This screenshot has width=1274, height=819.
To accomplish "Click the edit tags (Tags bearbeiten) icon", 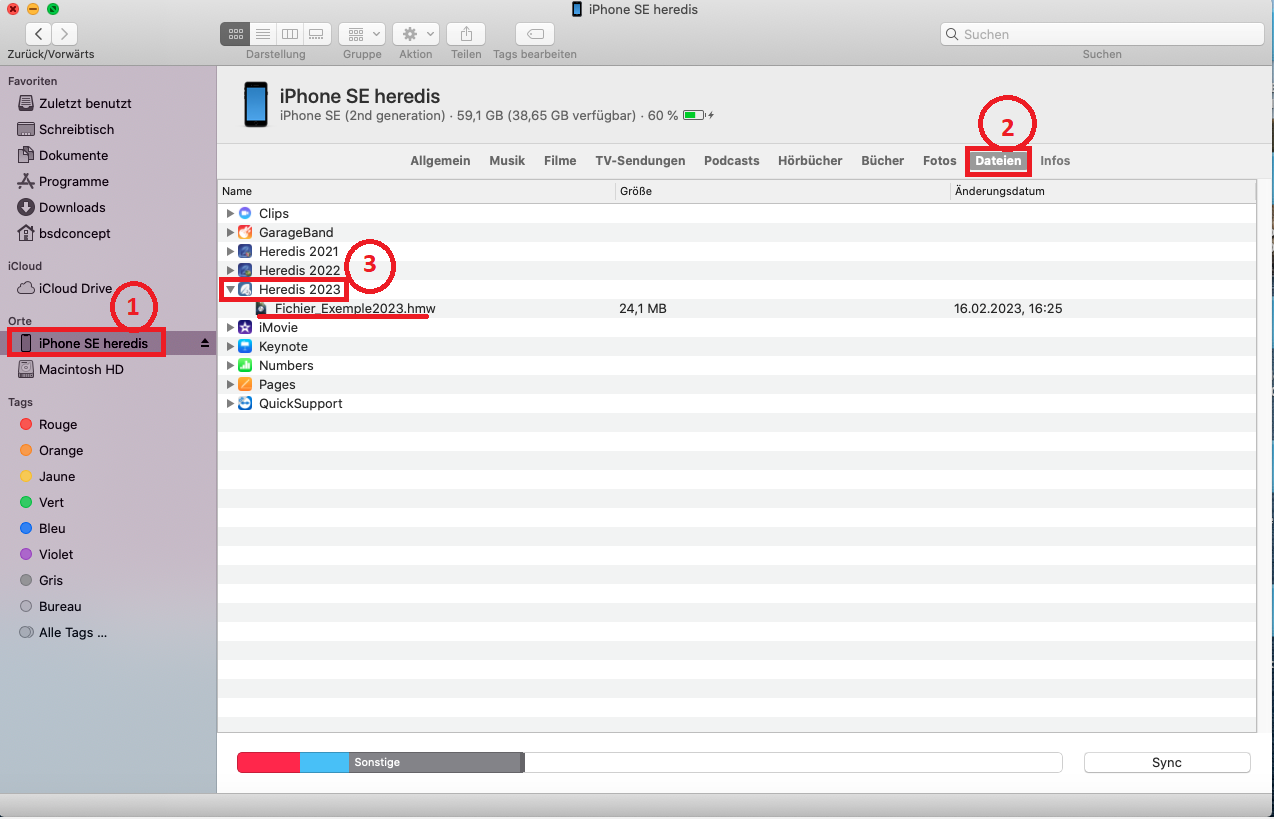I will click(x=535, y=34).
